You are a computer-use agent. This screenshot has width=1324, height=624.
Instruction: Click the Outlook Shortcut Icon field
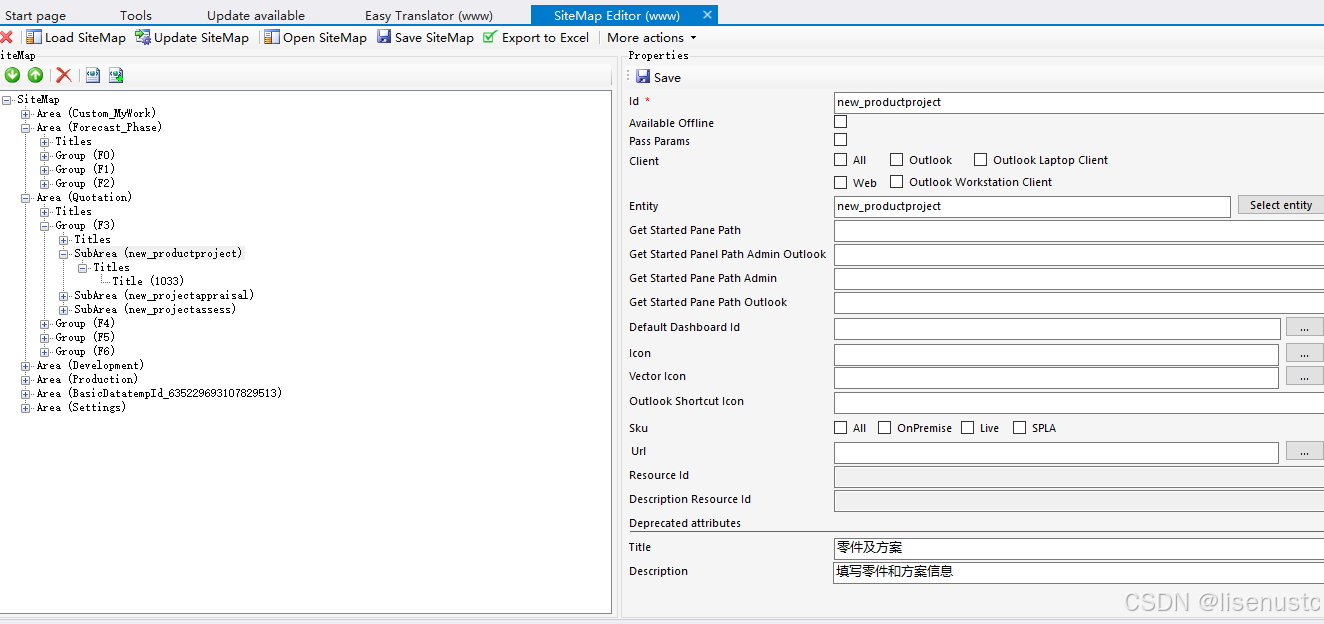1078,402
